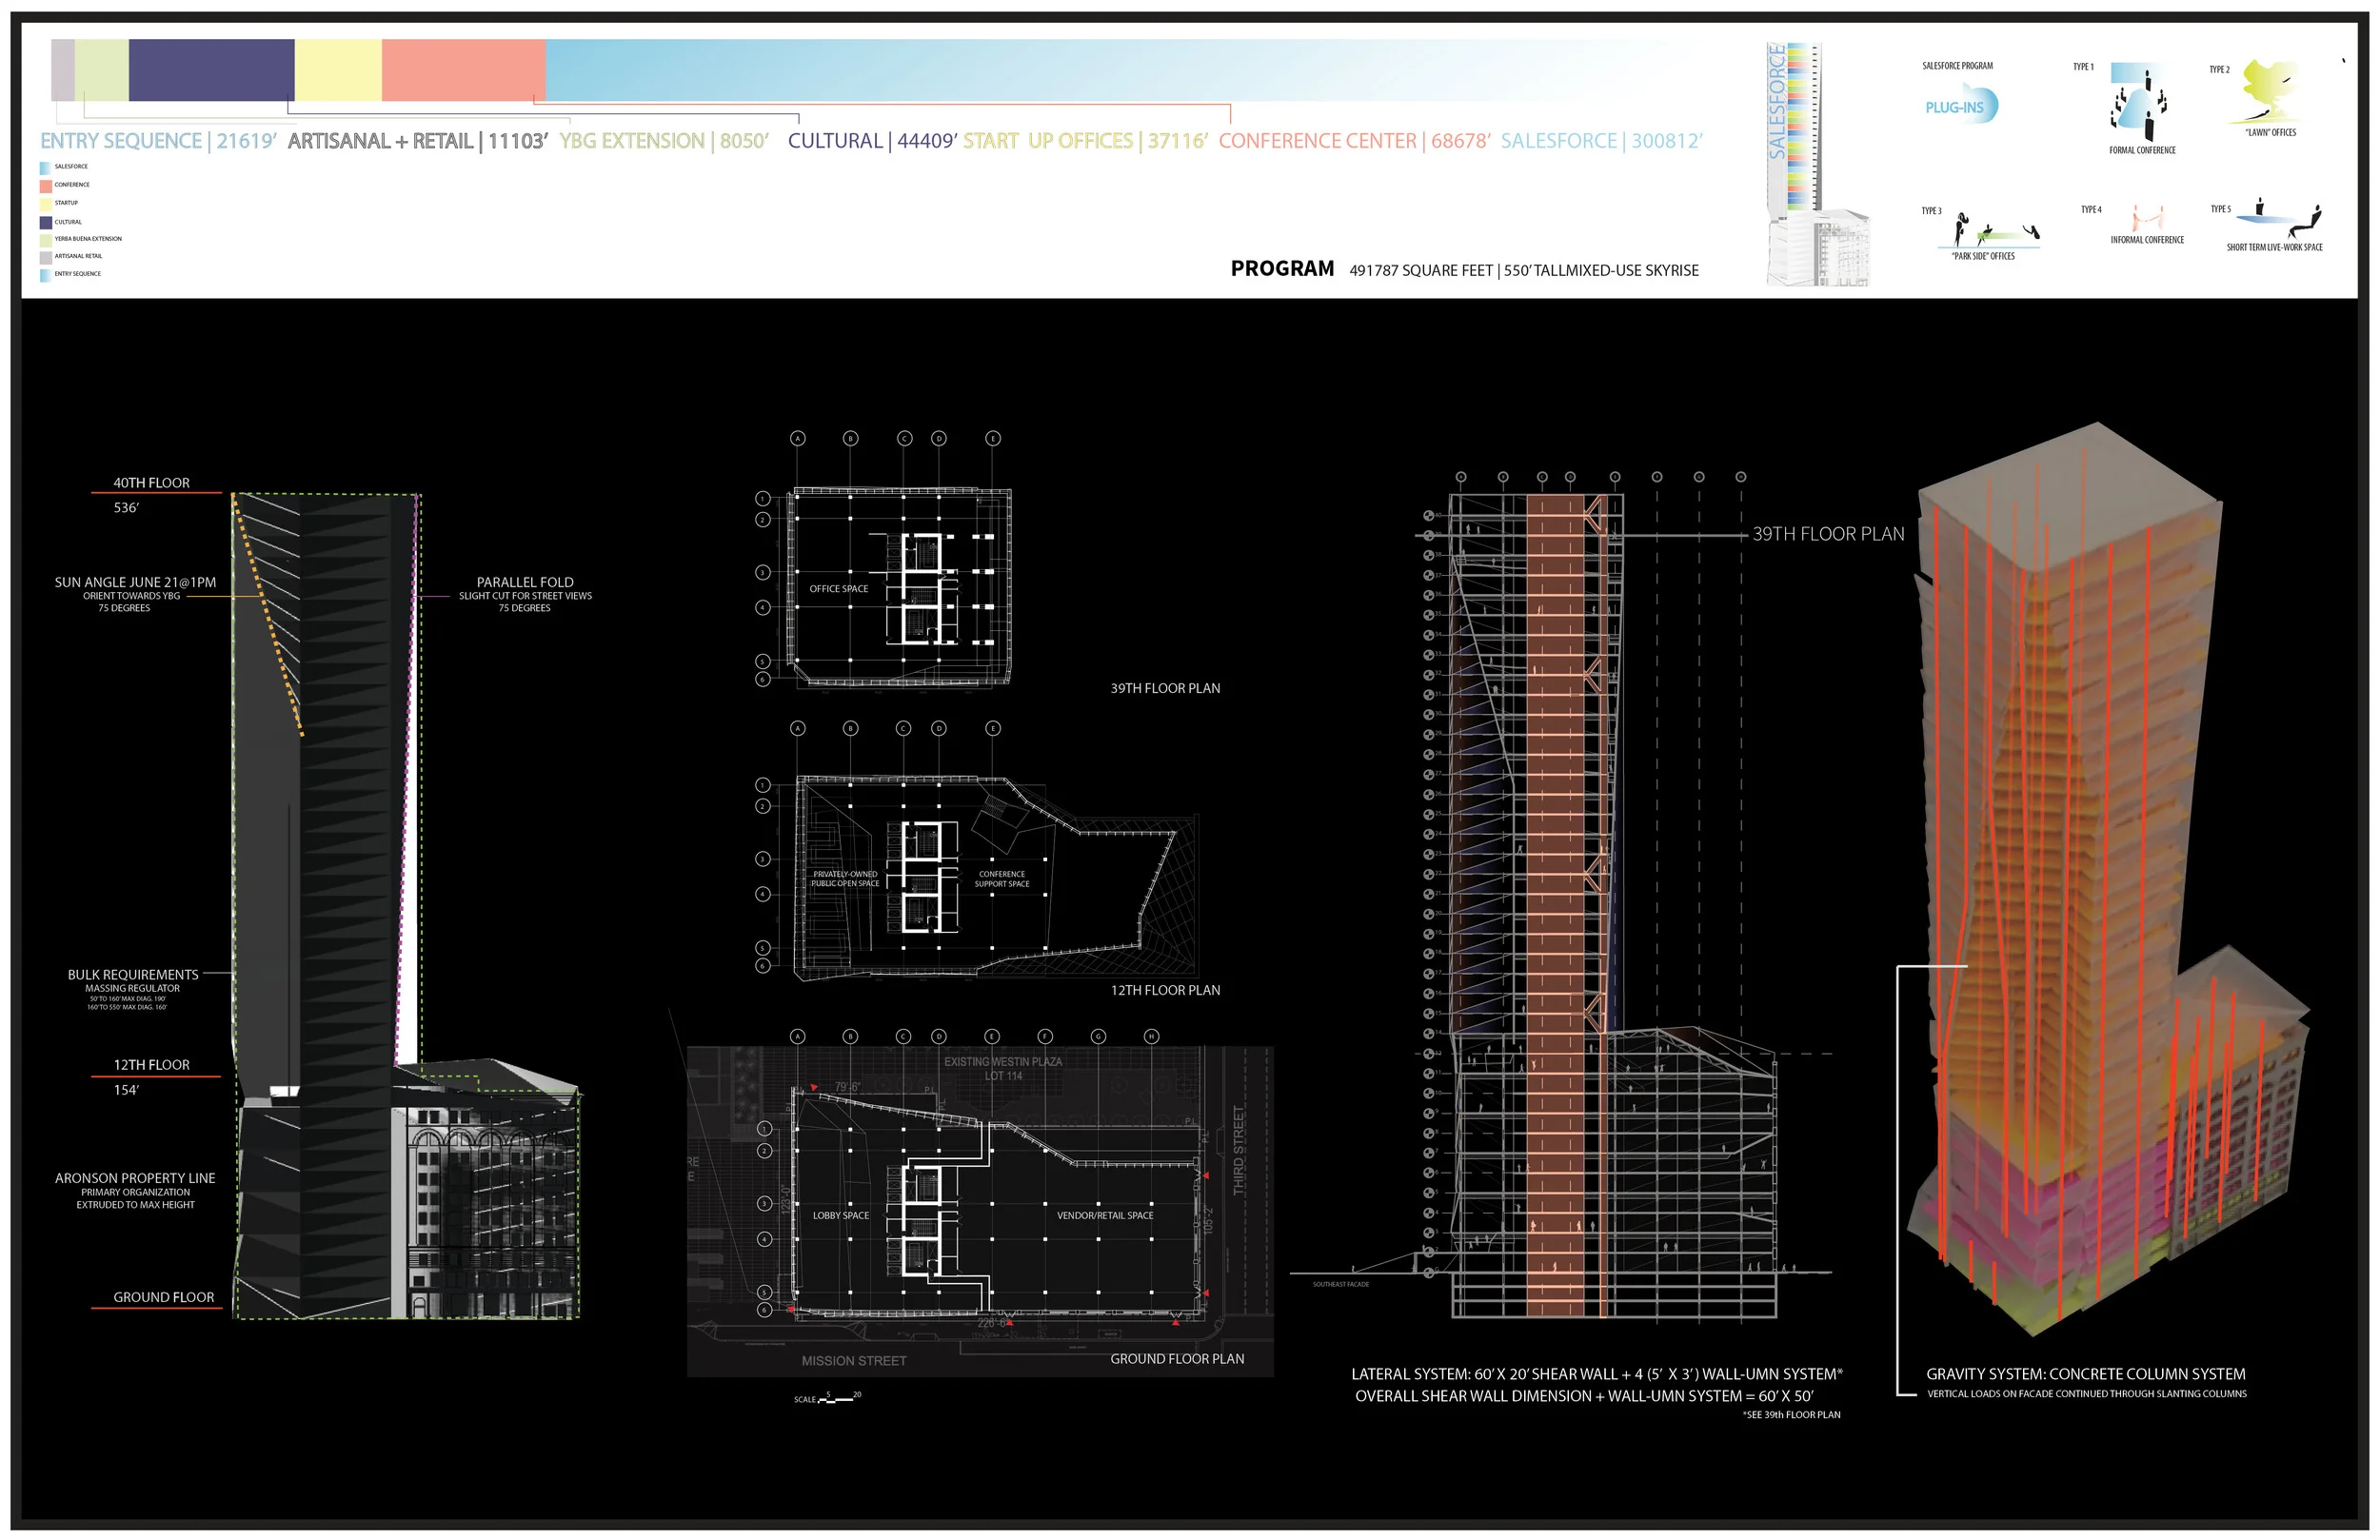Click the "40TH FLOOR" elevation label
This screenshot has height=1540, width=2380.
click(x=151, y=483)
